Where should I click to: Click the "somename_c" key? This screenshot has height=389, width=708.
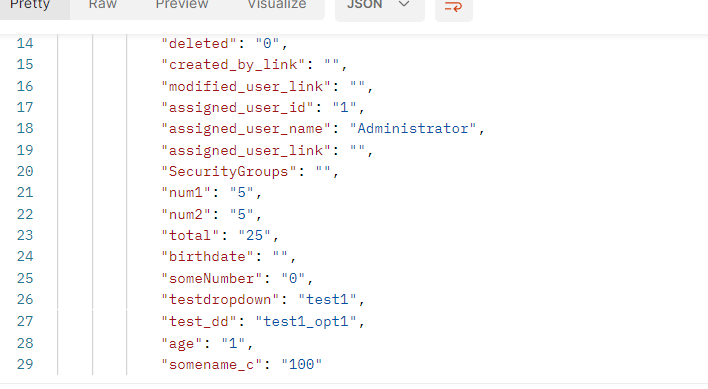(212, 364)
